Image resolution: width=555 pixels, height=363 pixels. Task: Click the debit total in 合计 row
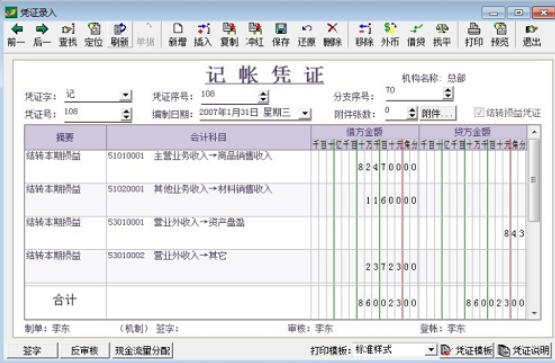click(365, 303)
